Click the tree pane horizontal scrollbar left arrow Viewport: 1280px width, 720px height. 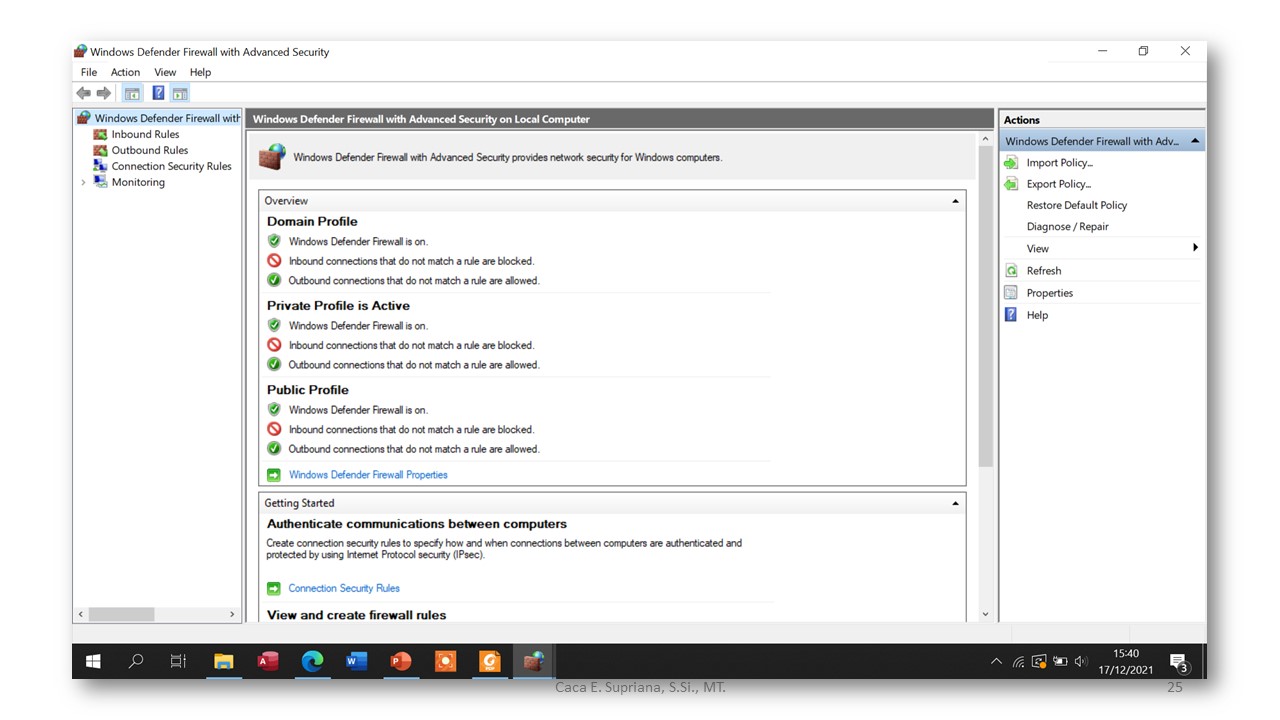point(81,614)
